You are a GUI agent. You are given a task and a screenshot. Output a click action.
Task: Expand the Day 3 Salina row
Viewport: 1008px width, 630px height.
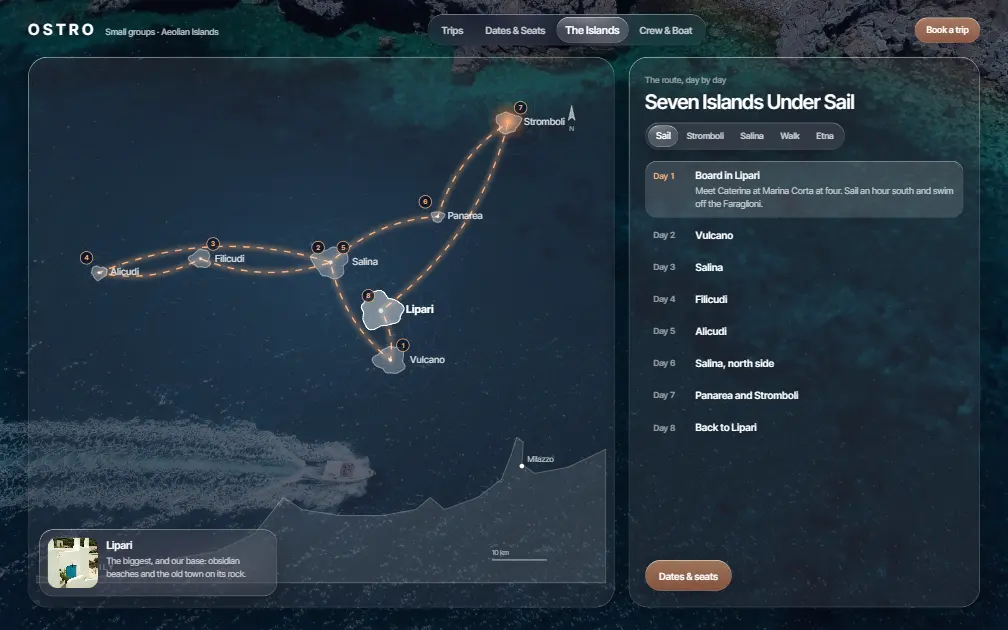[804, 267]
